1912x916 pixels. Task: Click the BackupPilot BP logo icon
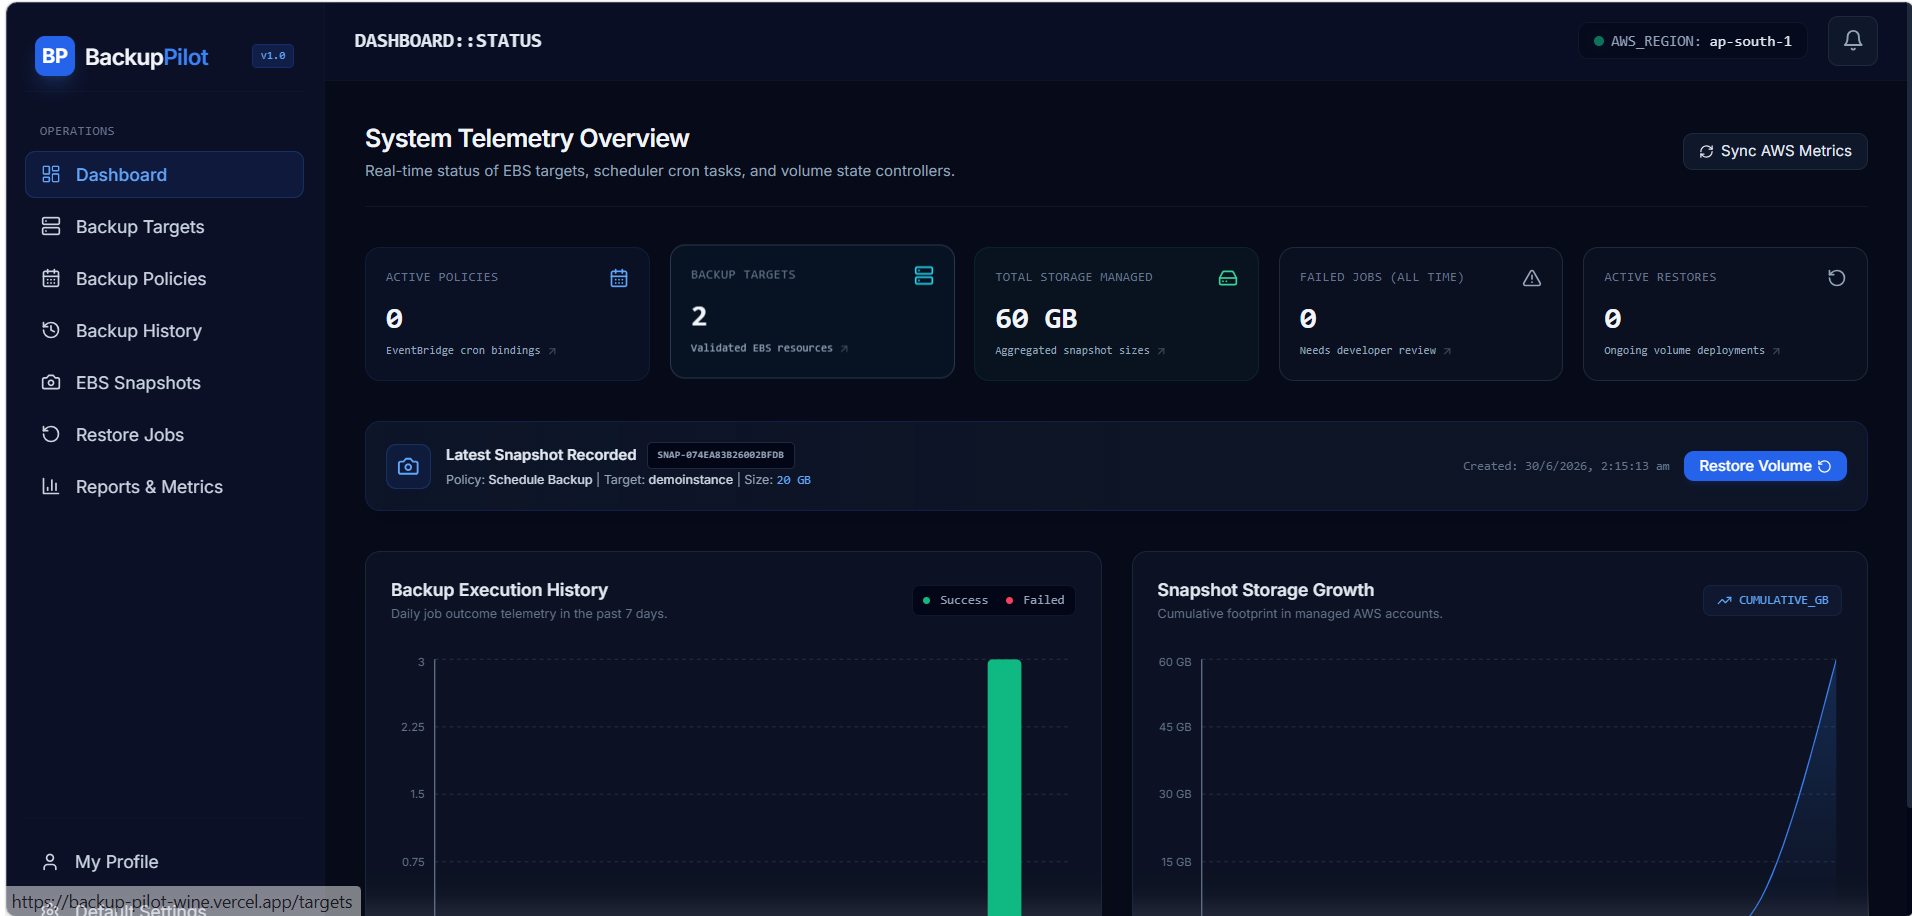[55, 56]
